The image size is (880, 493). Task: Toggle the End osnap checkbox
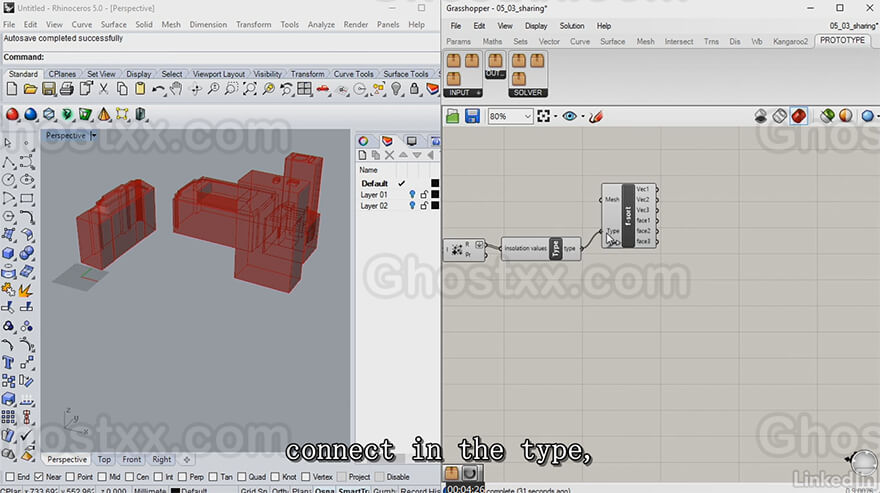[10, 477]
